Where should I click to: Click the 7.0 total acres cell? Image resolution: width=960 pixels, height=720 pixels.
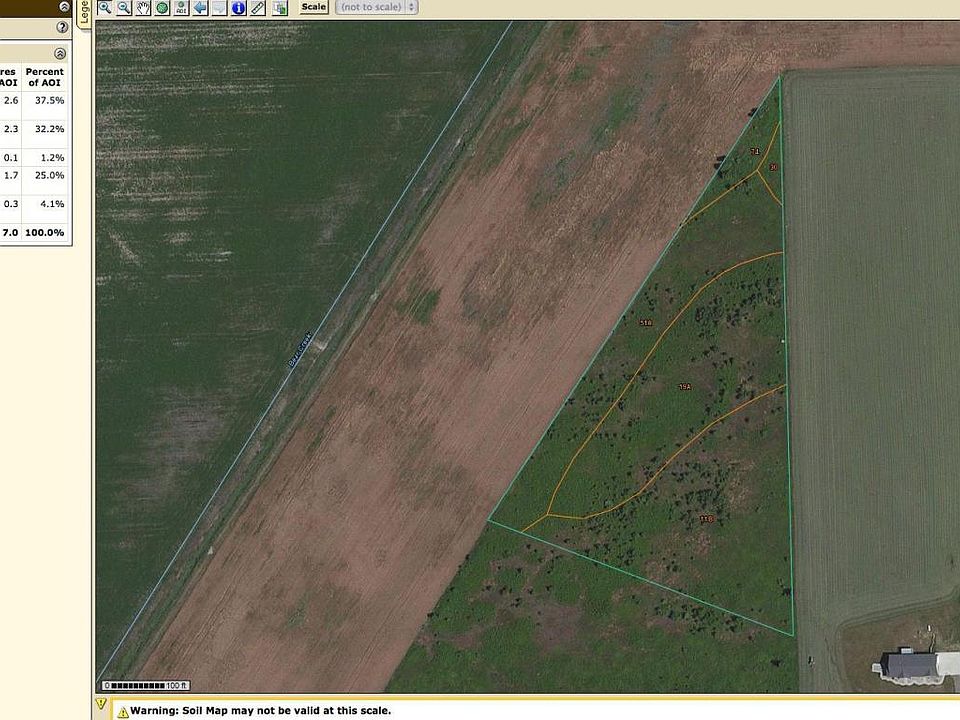pyautogui.click(x=10, y=233)
